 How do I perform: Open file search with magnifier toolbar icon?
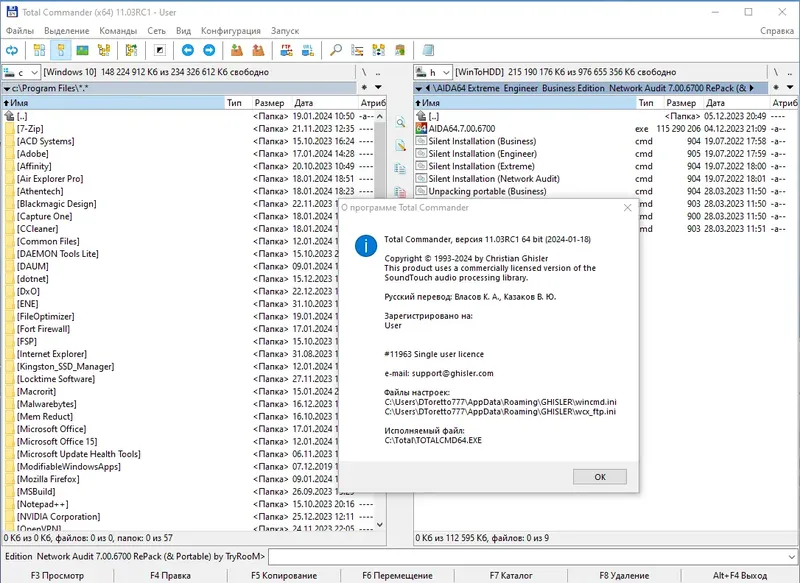[335, 50]
